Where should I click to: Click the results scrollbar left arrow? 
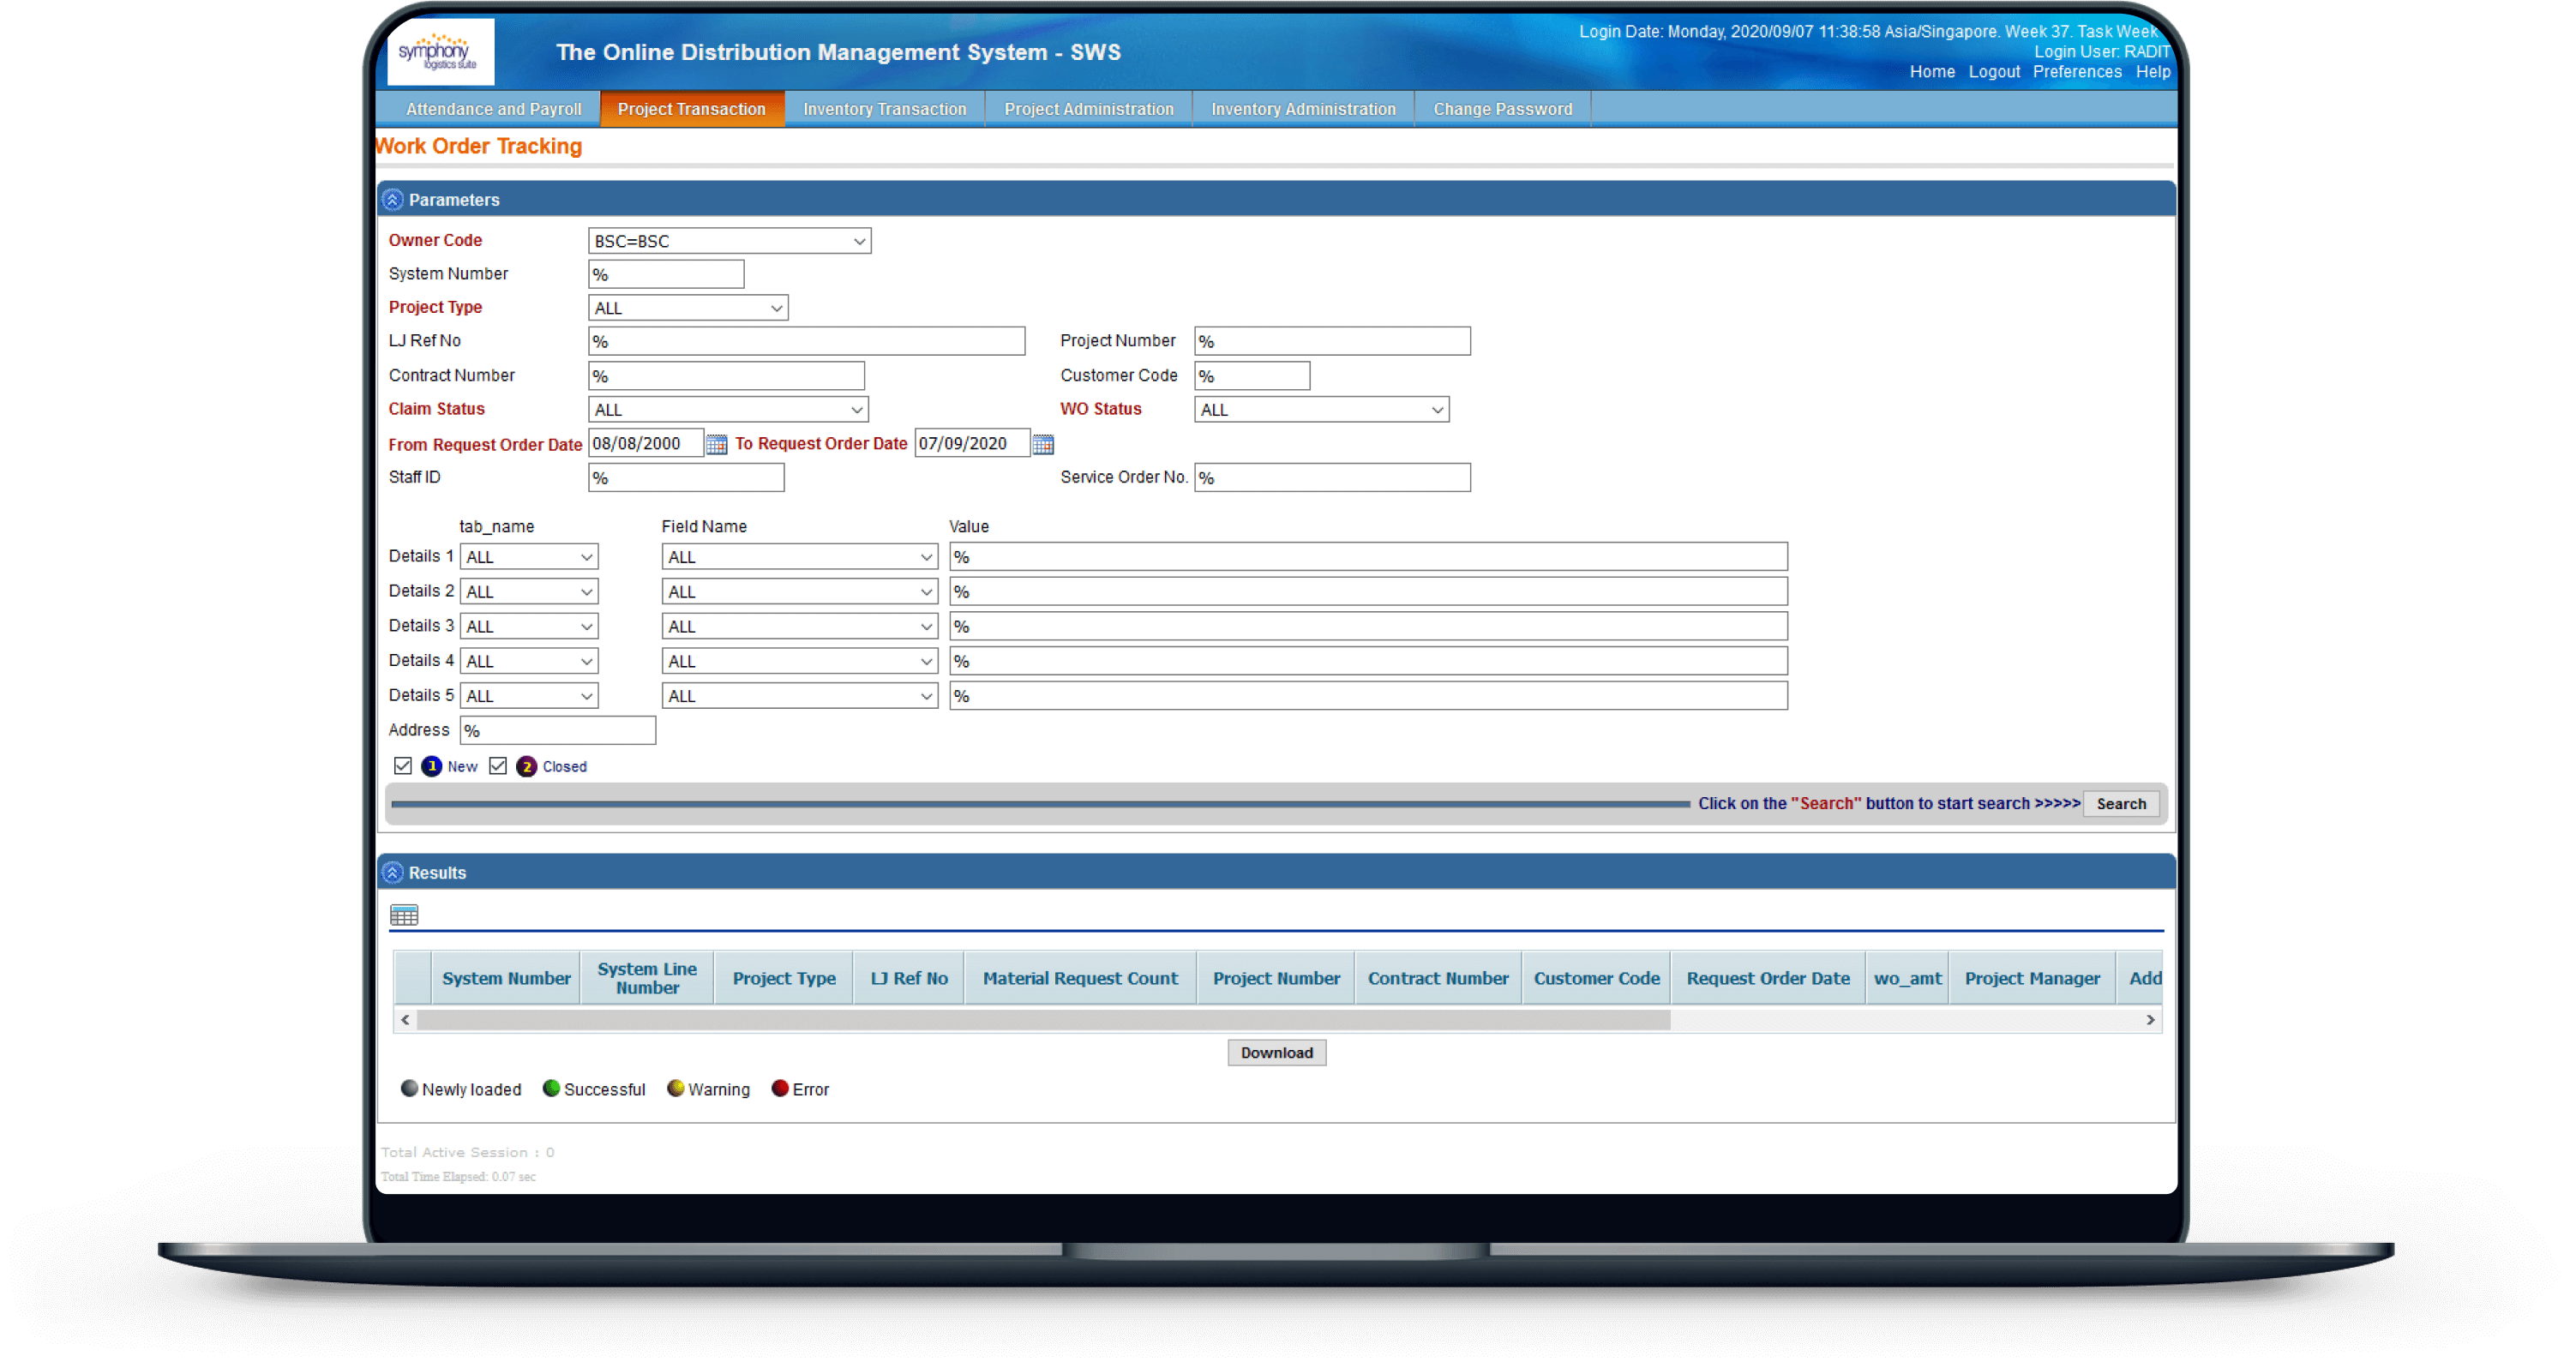pyautogui.click(x=405, y=1020)
